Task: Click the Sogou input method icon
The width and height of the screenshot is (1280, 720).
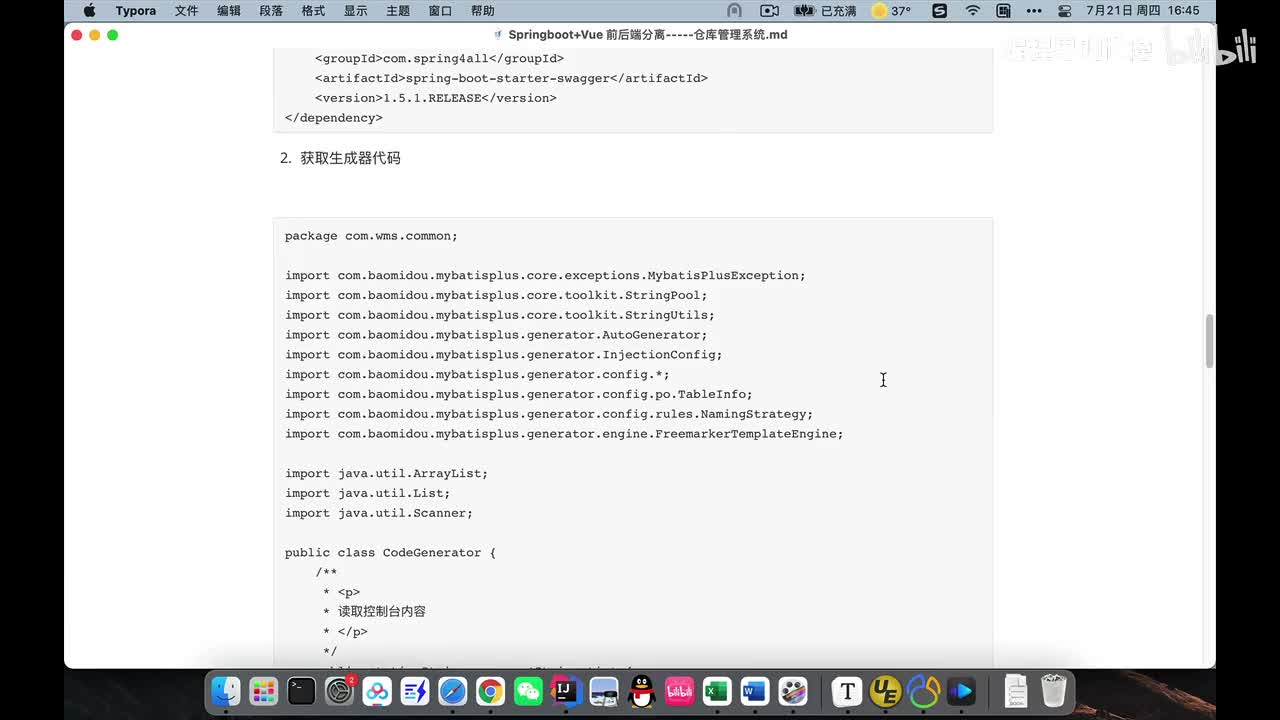Action: click(x=940, y=11)
